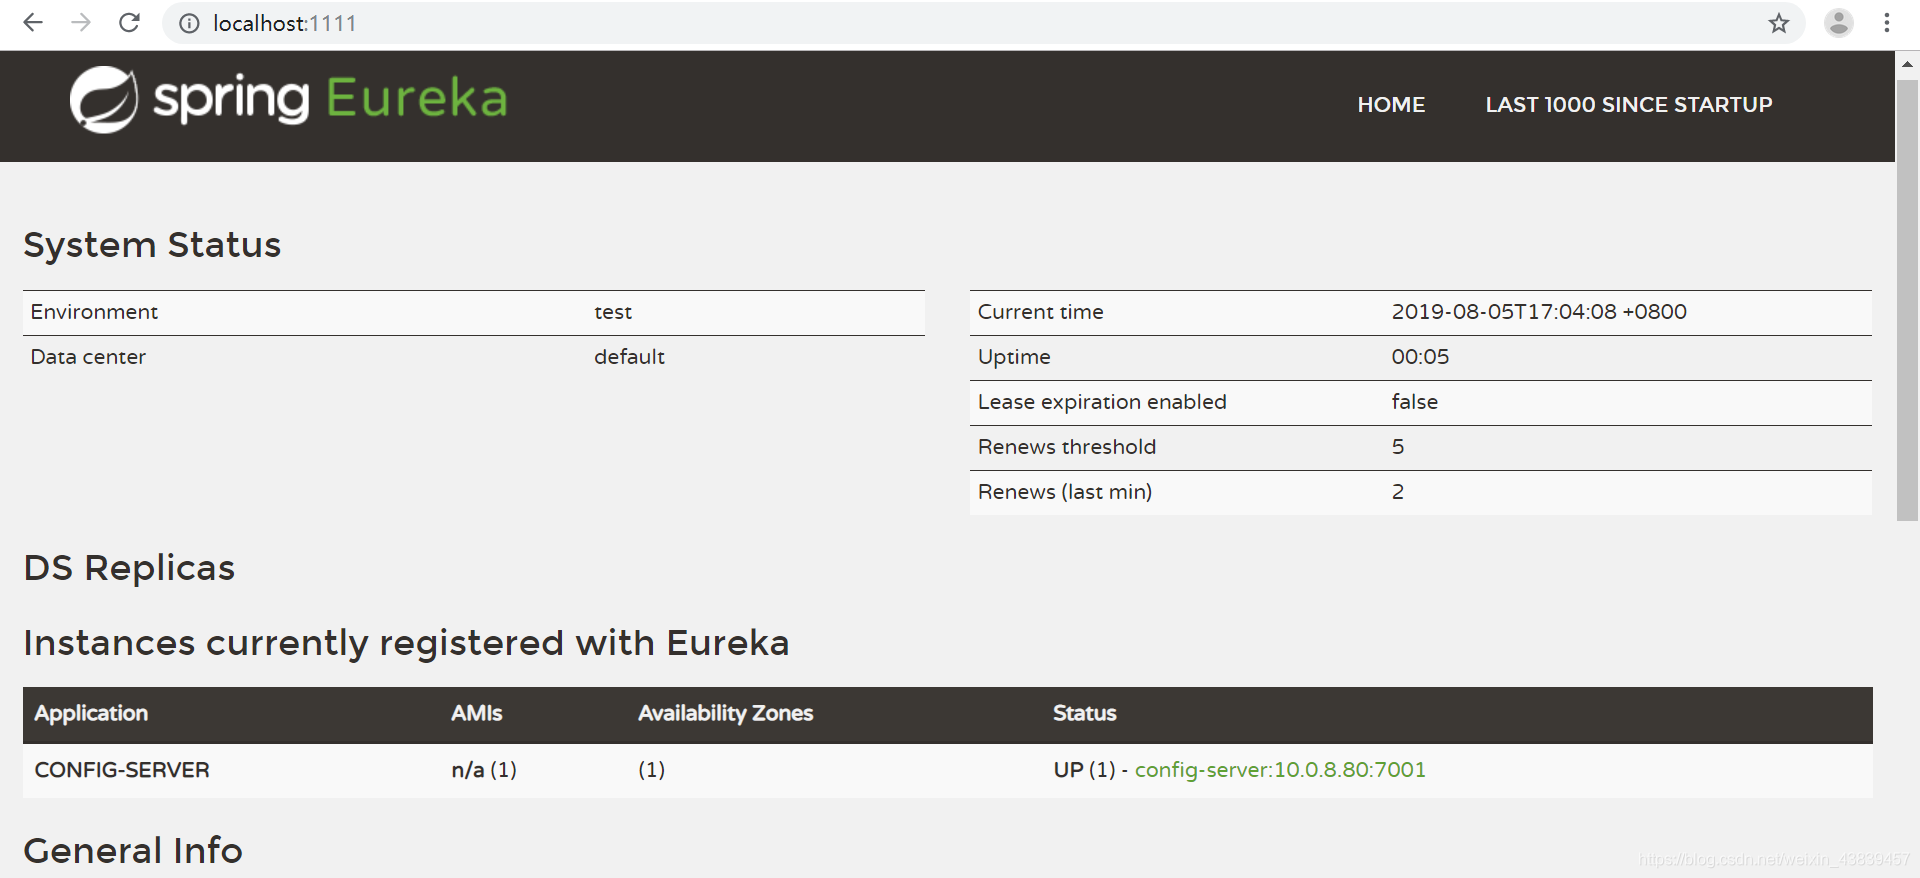Select the renews threshold value 5
This screenshot has height=878, width=1920.
point(1398,447)
